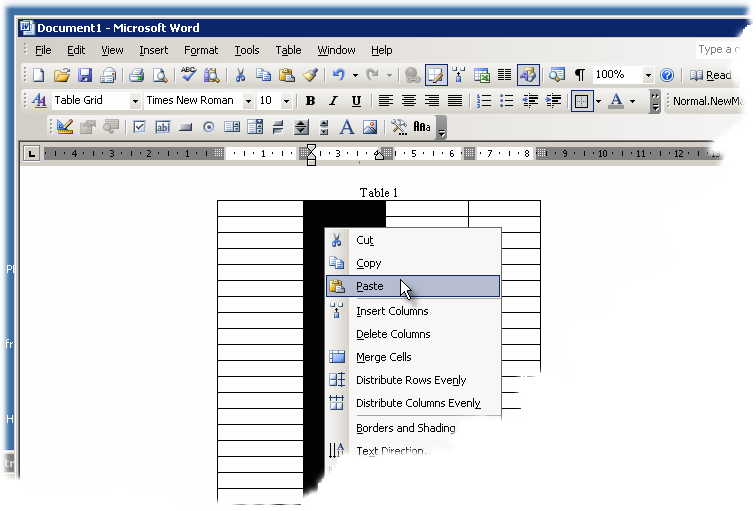Expand the Times New Roman font dropdown
The image size is (756, 511).
click(248, 101)
